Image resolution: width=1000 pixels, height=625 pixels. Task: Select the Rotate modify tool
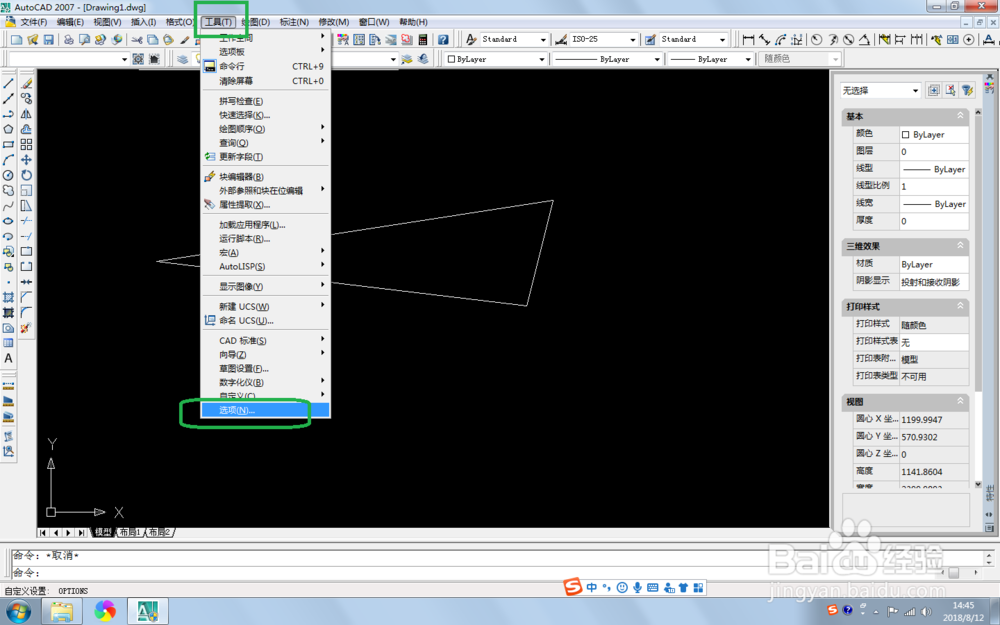[26, 175]
